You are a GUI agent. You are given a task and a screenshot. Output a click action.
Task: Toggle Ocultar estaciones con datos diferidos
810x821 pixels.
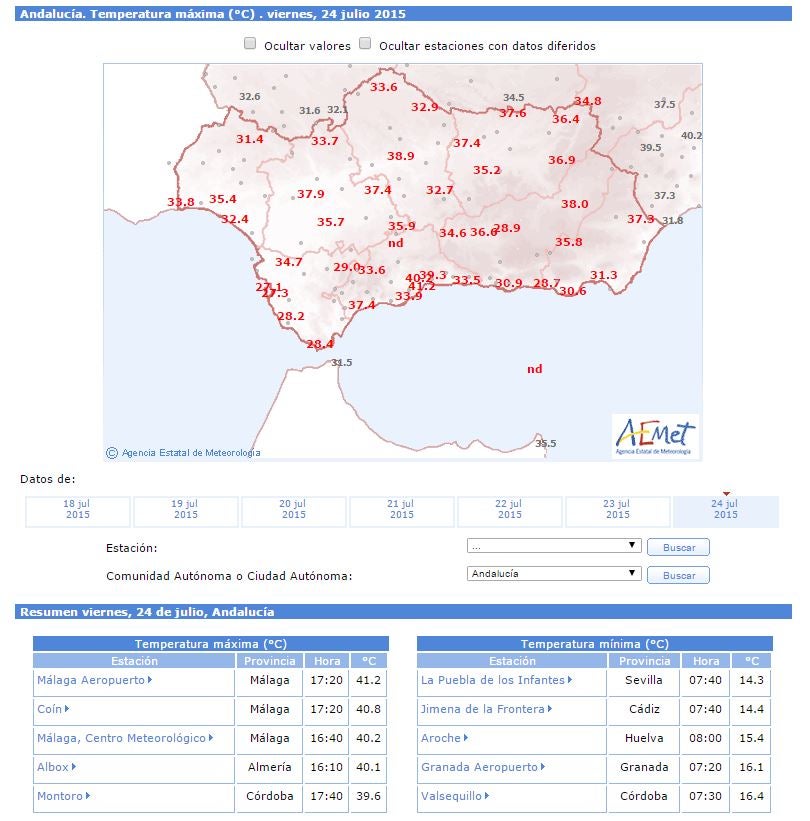click(366, 44)
